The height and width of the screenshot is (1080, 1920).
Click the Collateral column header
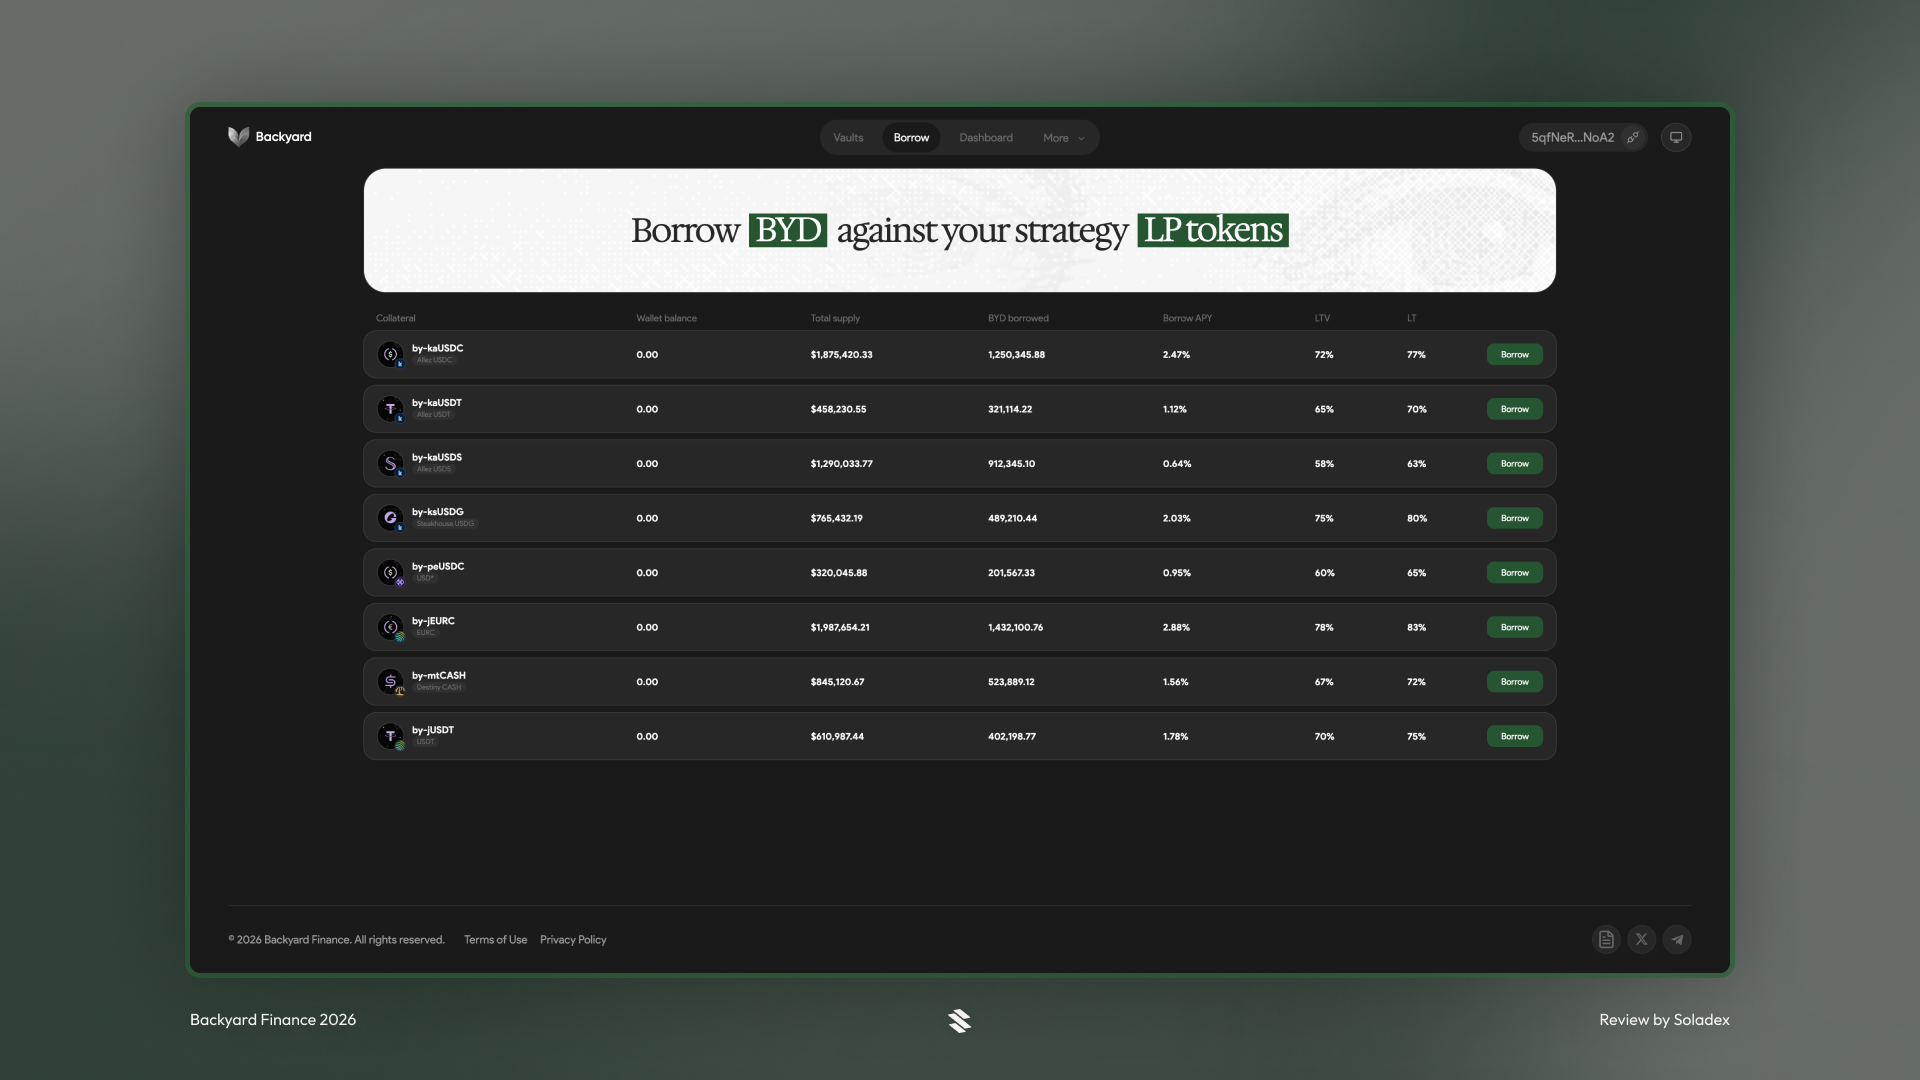tap(395, 318)
